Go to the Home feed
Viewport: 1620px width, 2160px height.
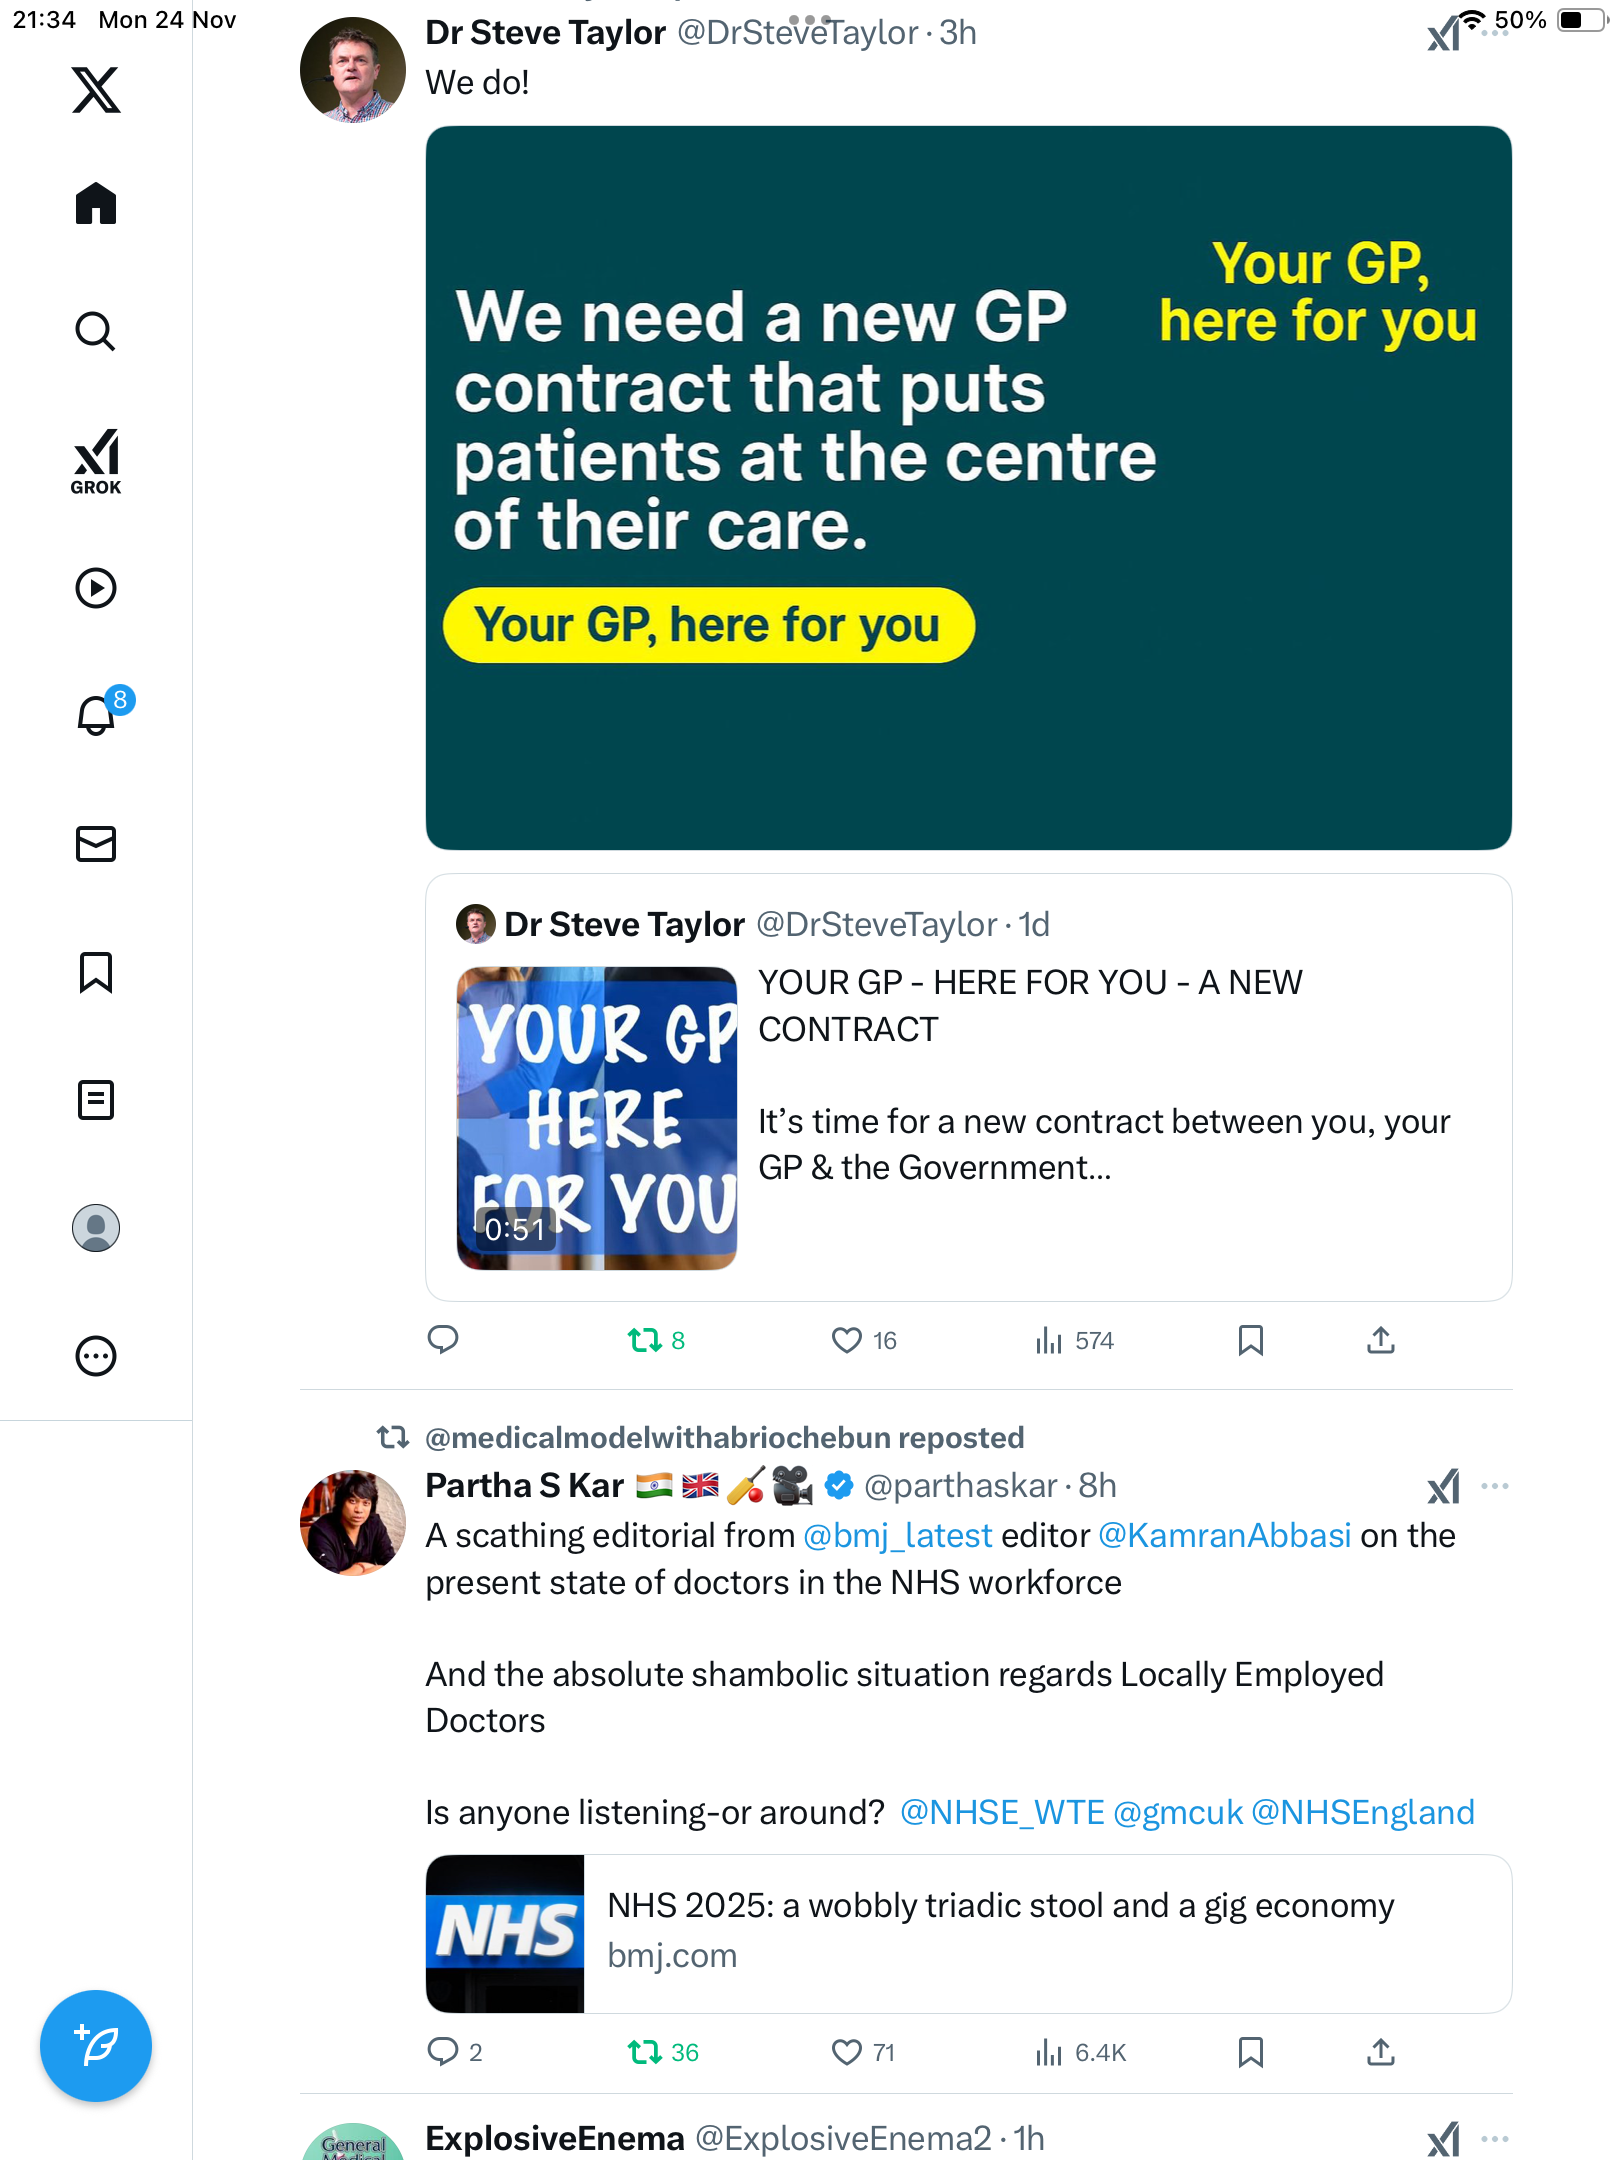tap(96, 204)
